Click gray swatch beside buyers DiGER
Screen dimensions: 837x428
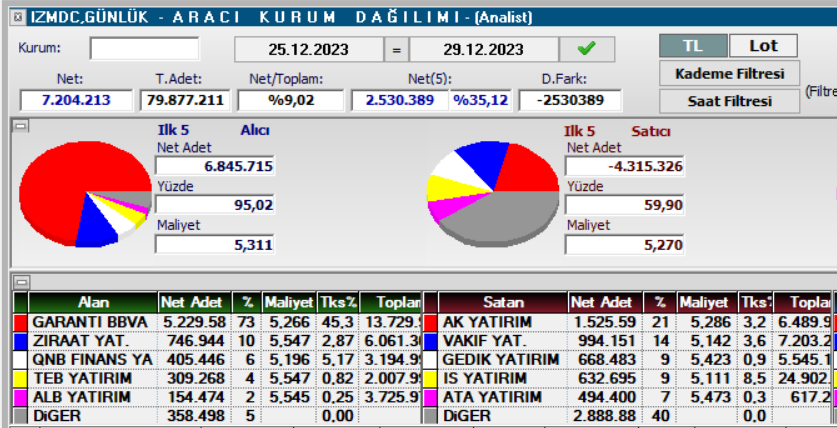point(20,416)
